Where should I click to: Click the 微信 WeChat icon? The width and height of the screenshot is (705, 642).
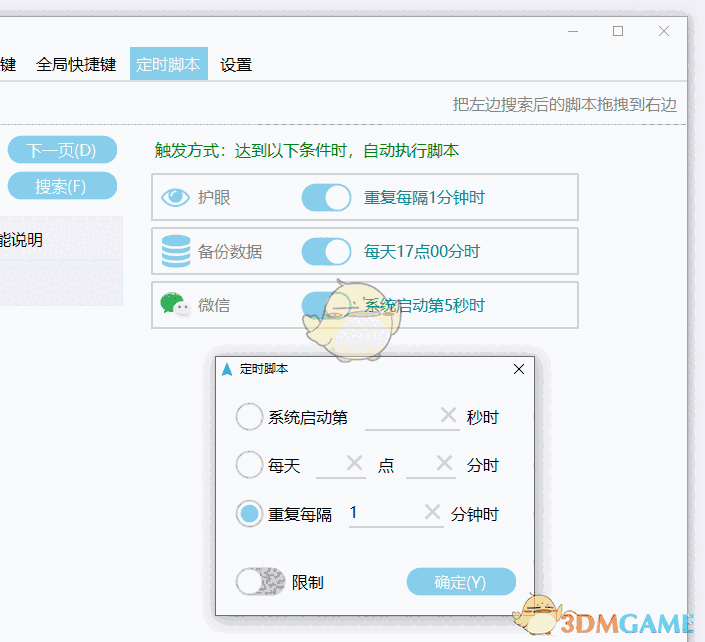pos(175,305)
